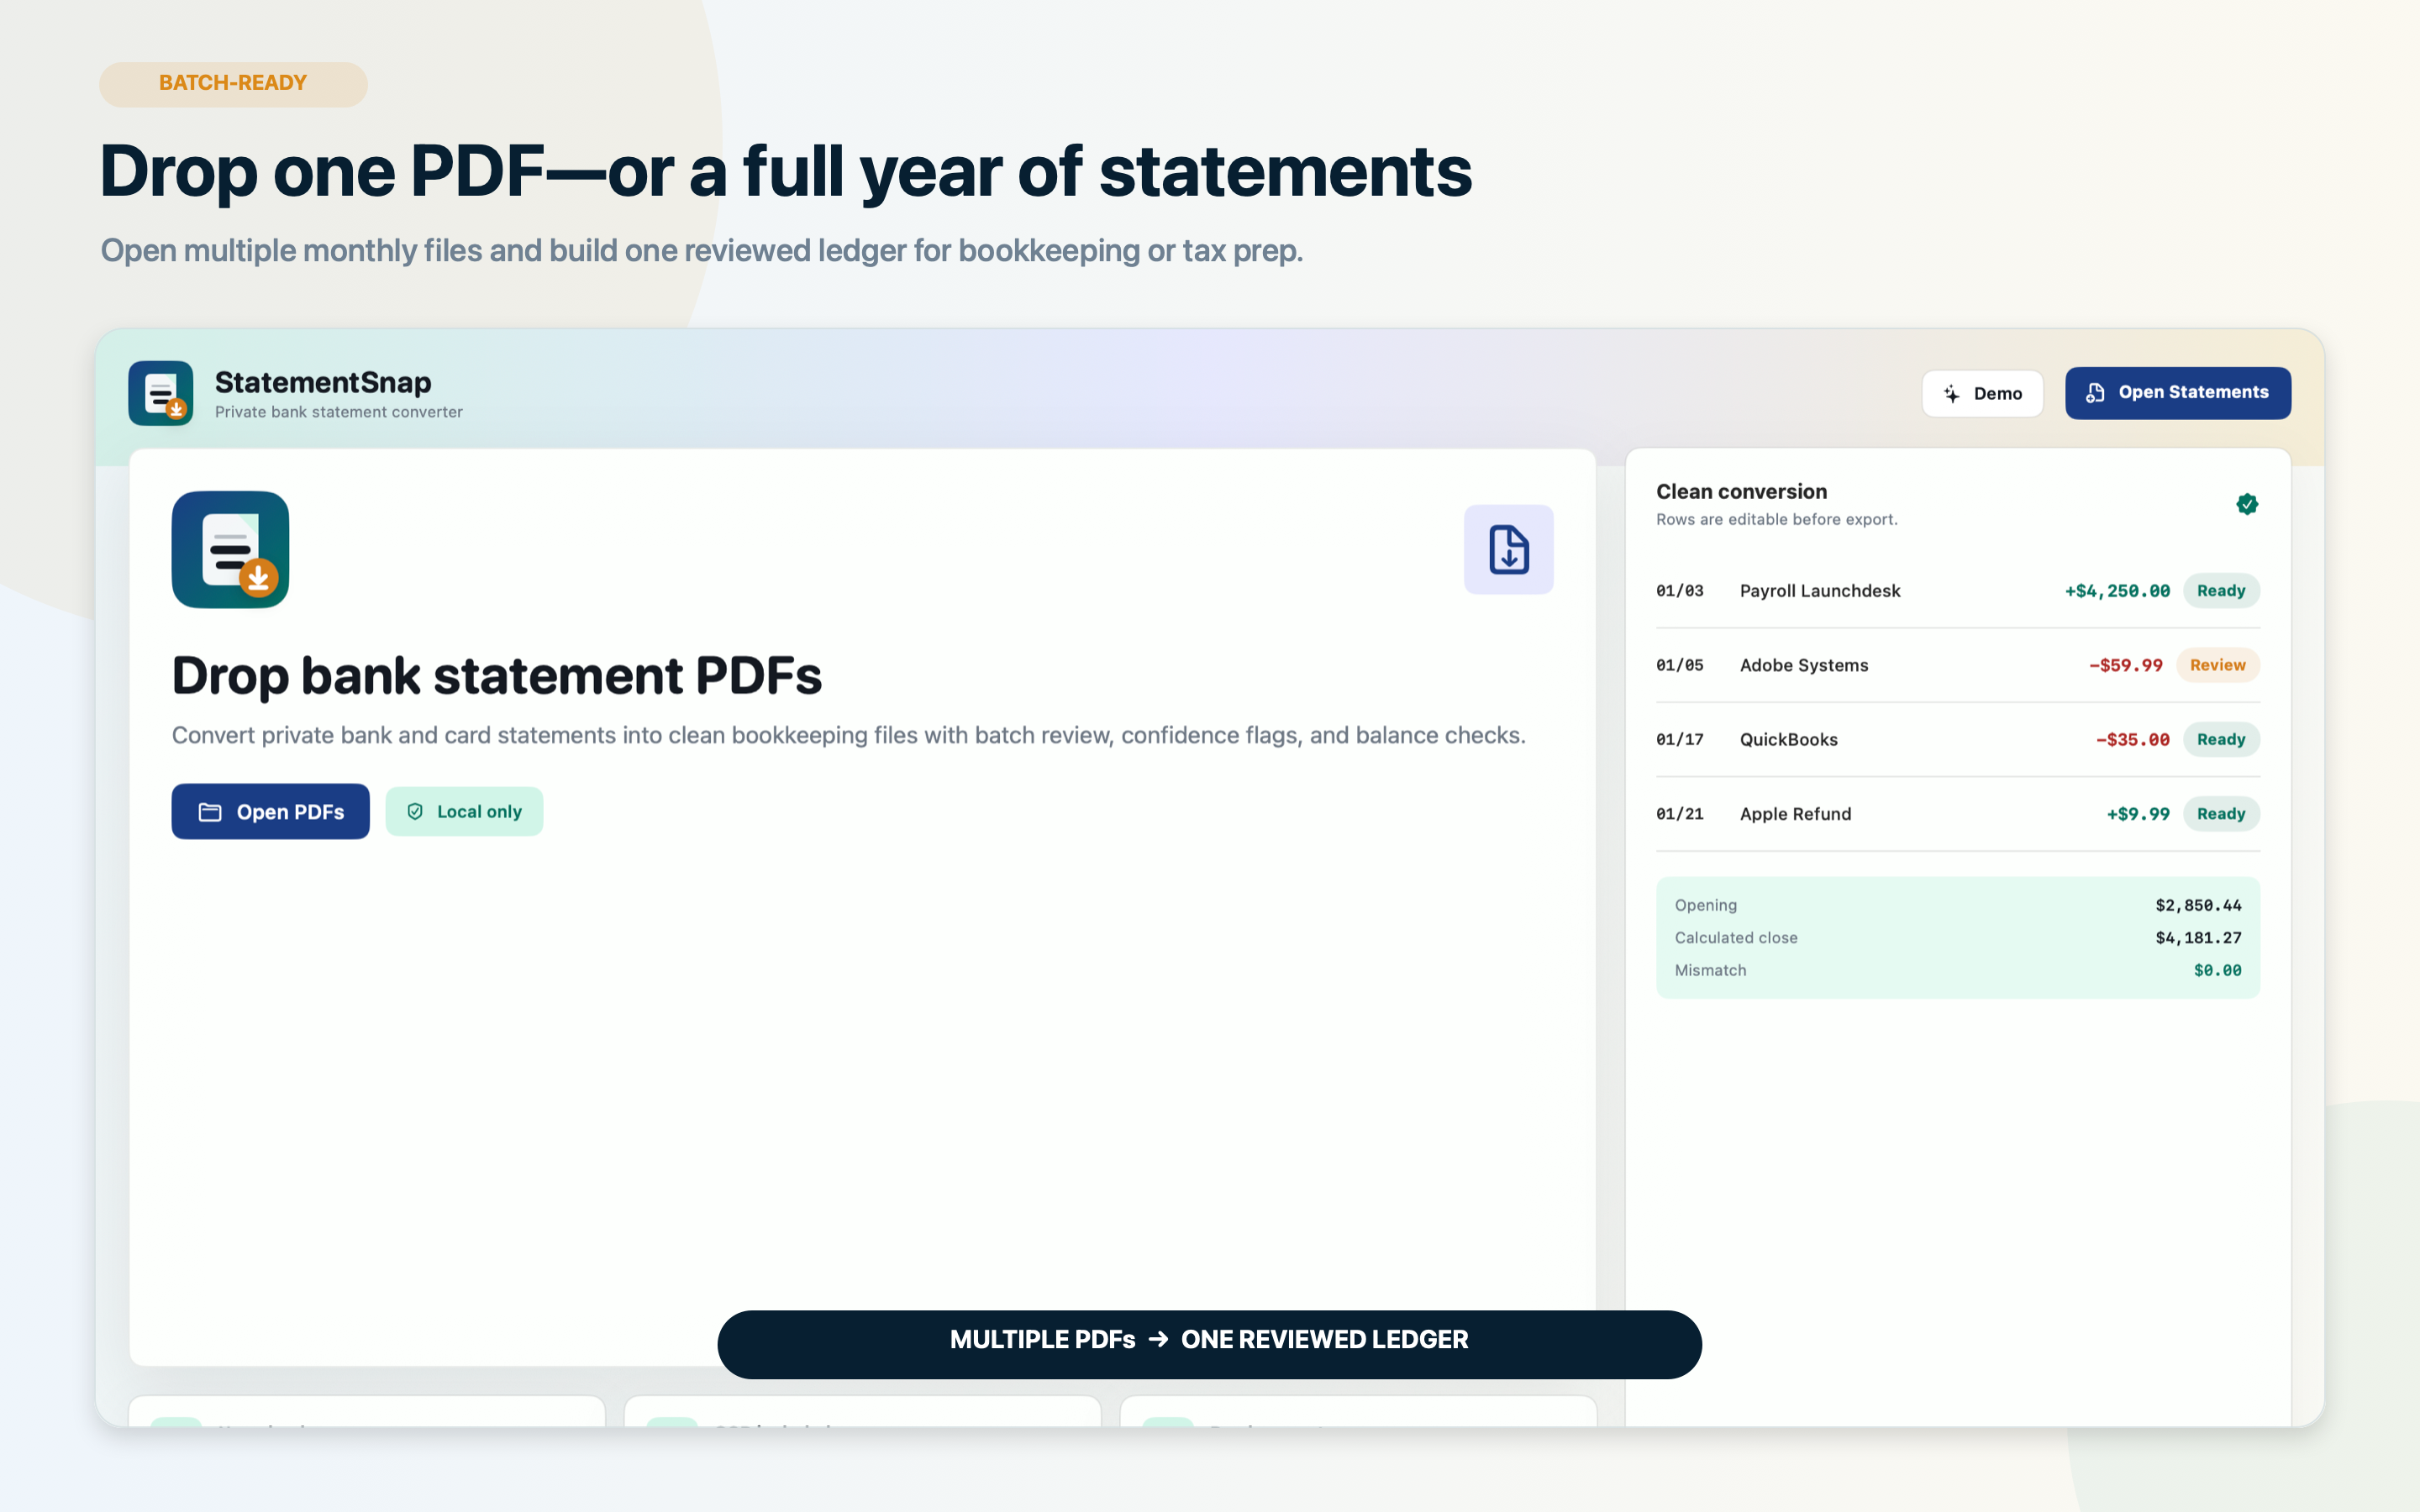The image size is (2420, 1512).
Task: Select the Payroll Launchdesk transaction row
Action: coord(1957,591)
